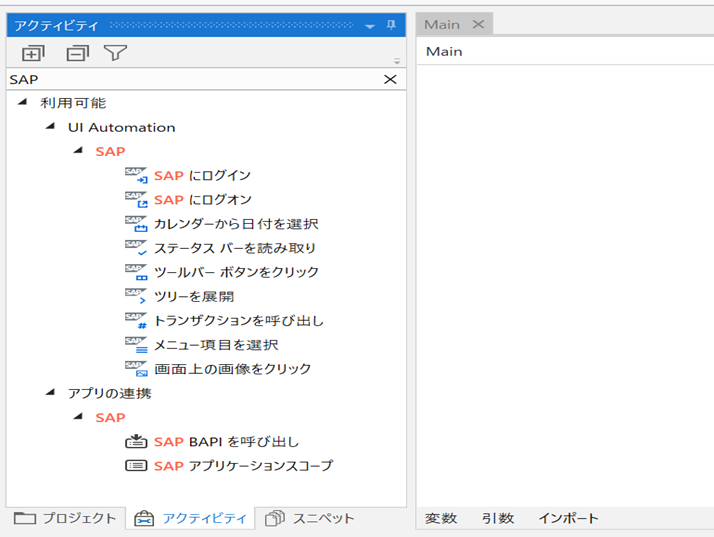Select ツリーを展開 text
Screen dimensions: 714x537
194,296
